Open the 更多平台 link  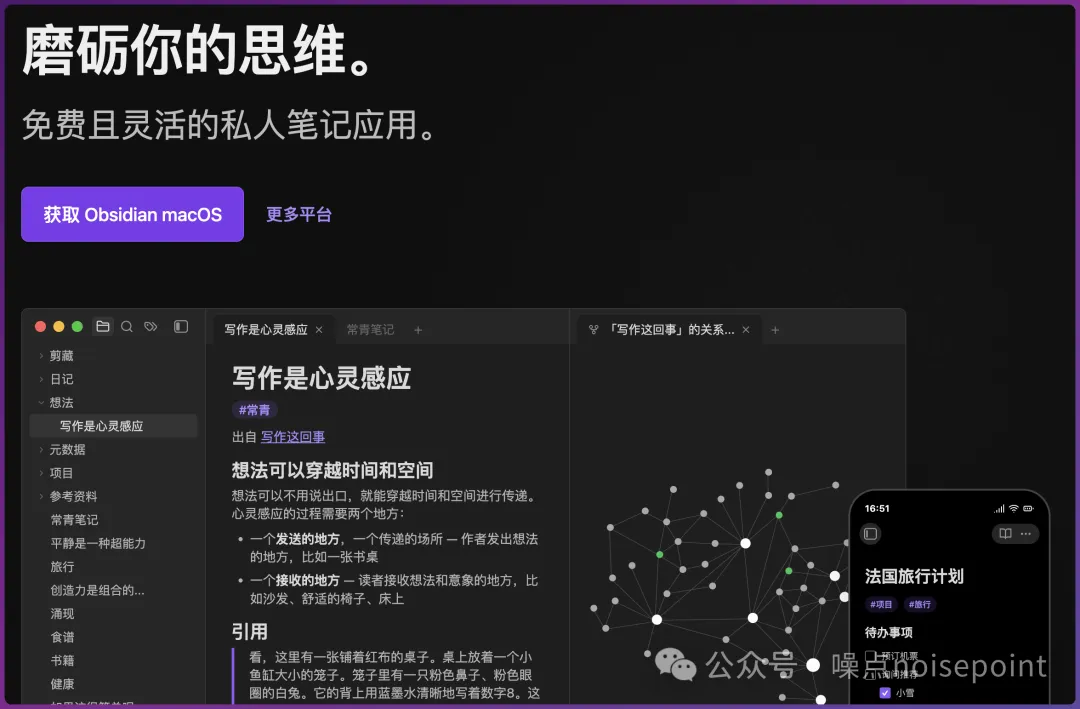coord(299,214)
